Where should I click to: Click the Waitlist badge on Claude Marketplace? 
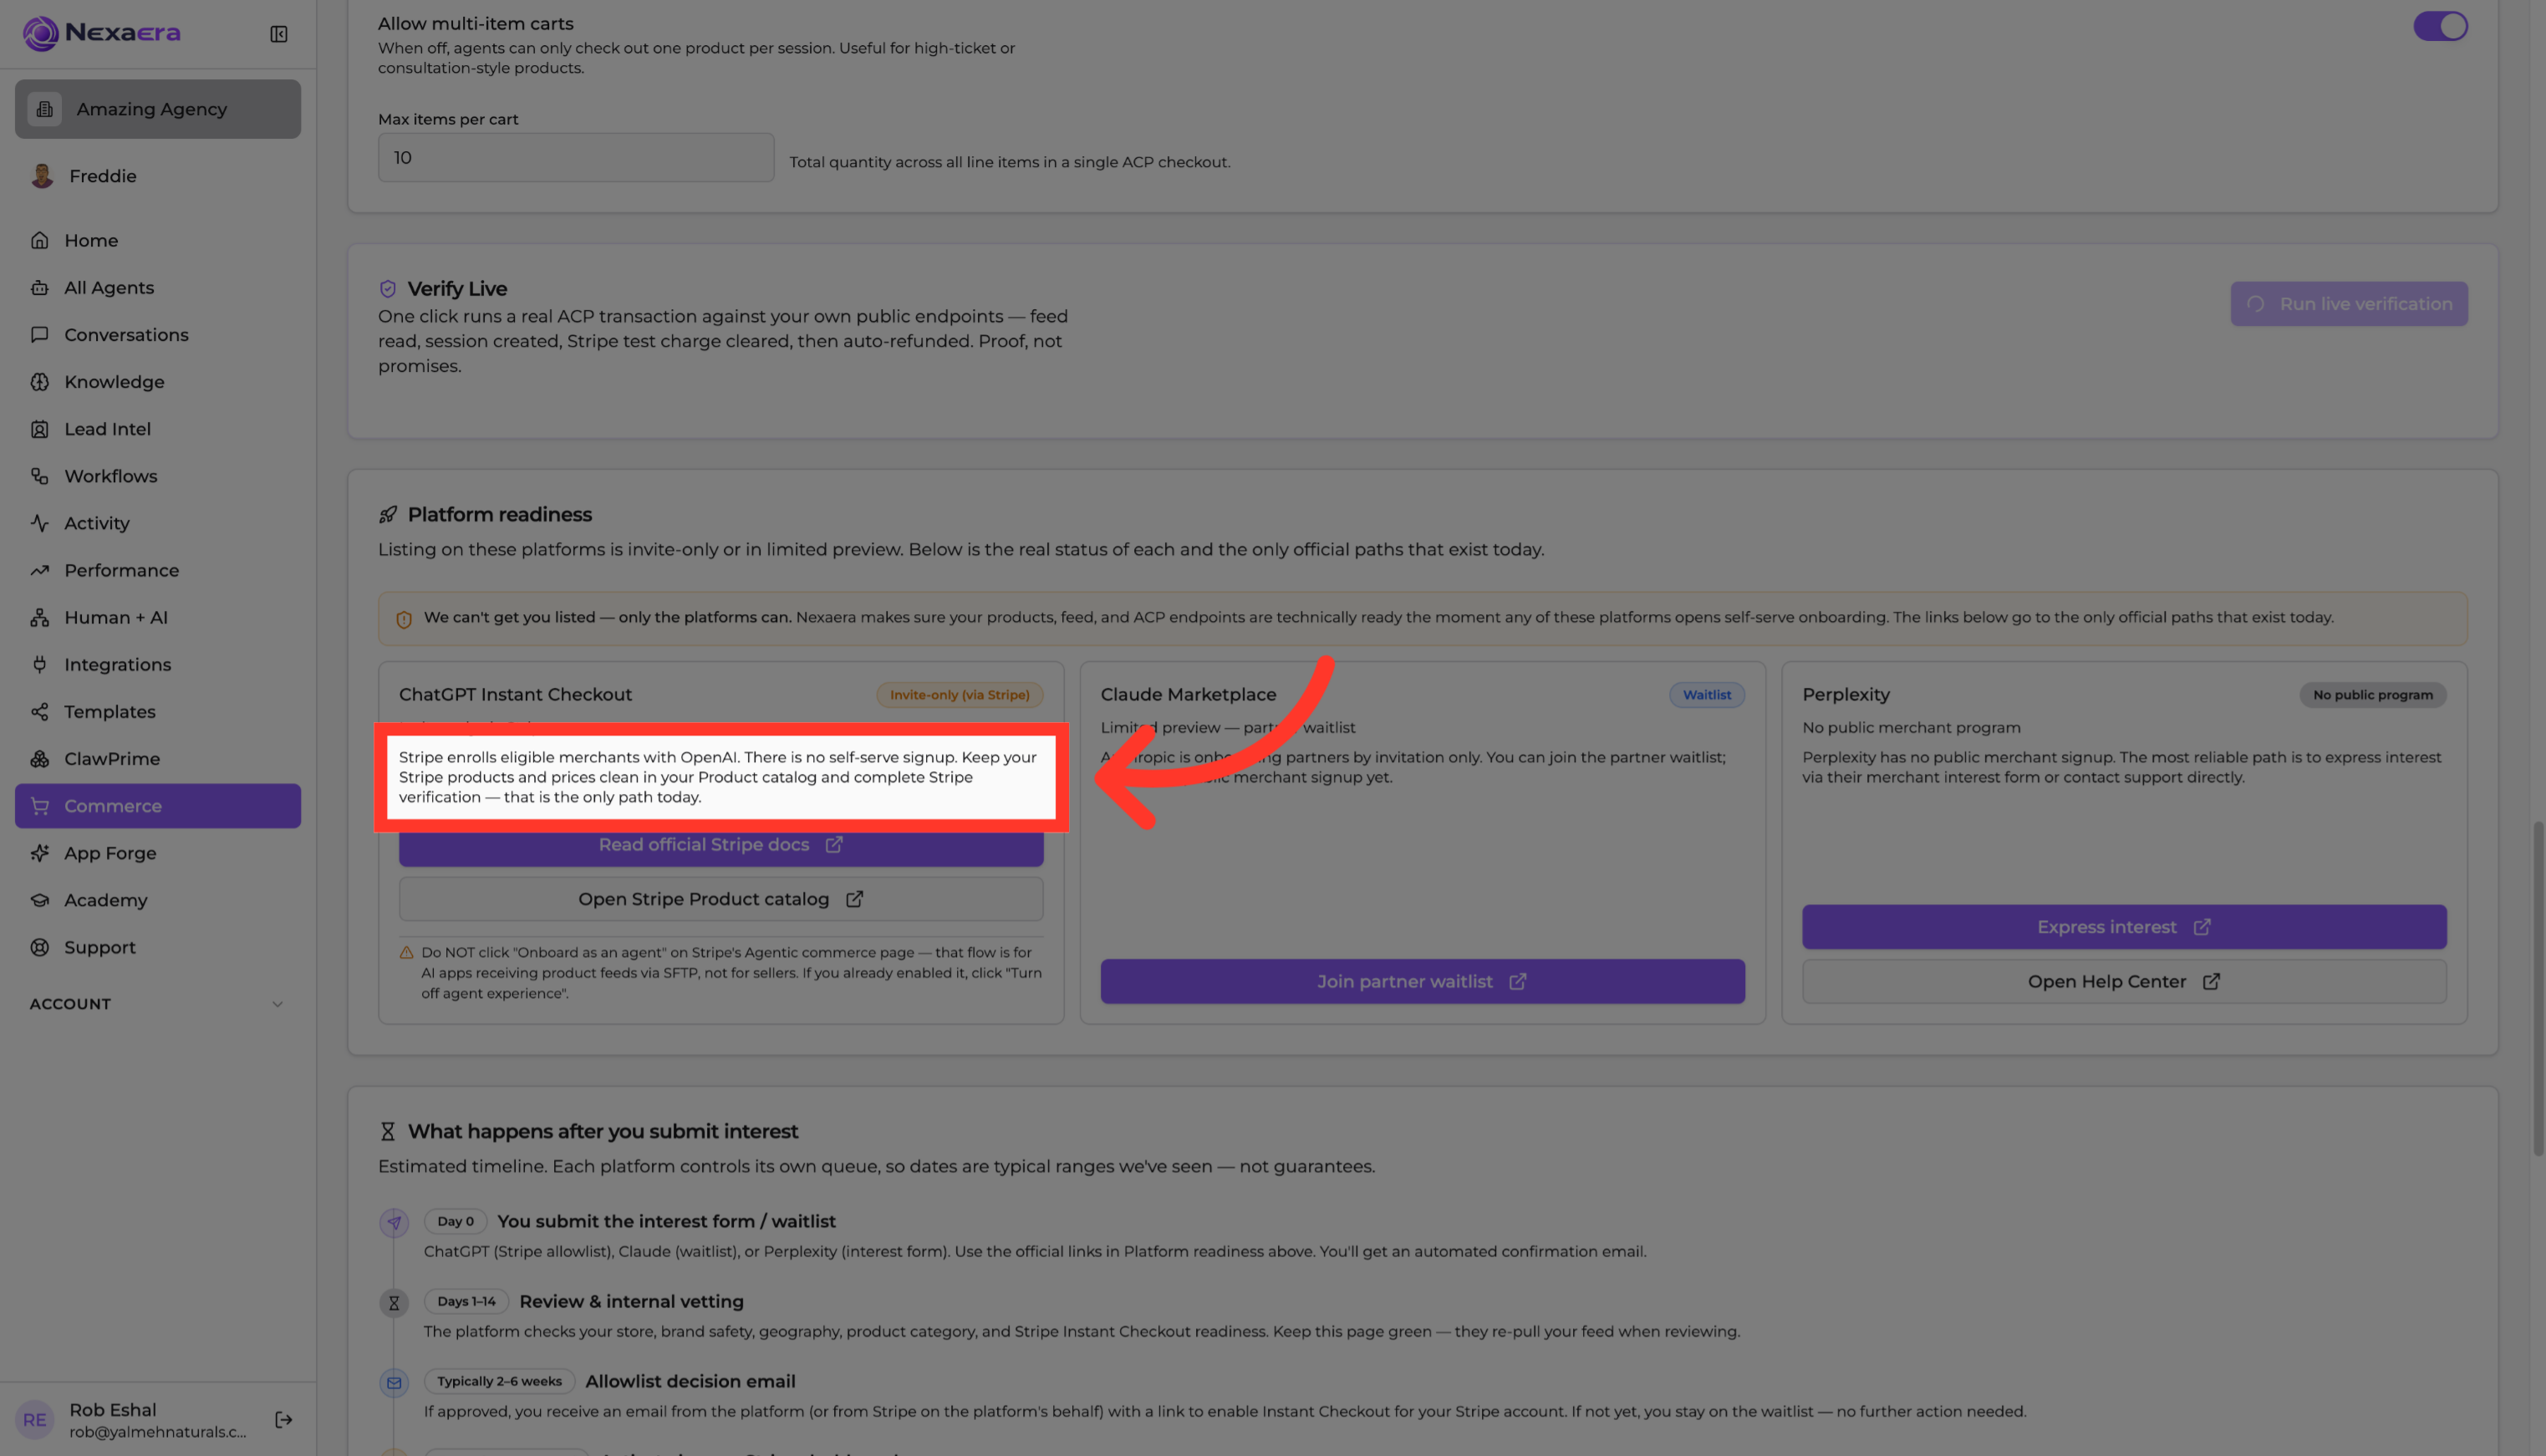1706,695
